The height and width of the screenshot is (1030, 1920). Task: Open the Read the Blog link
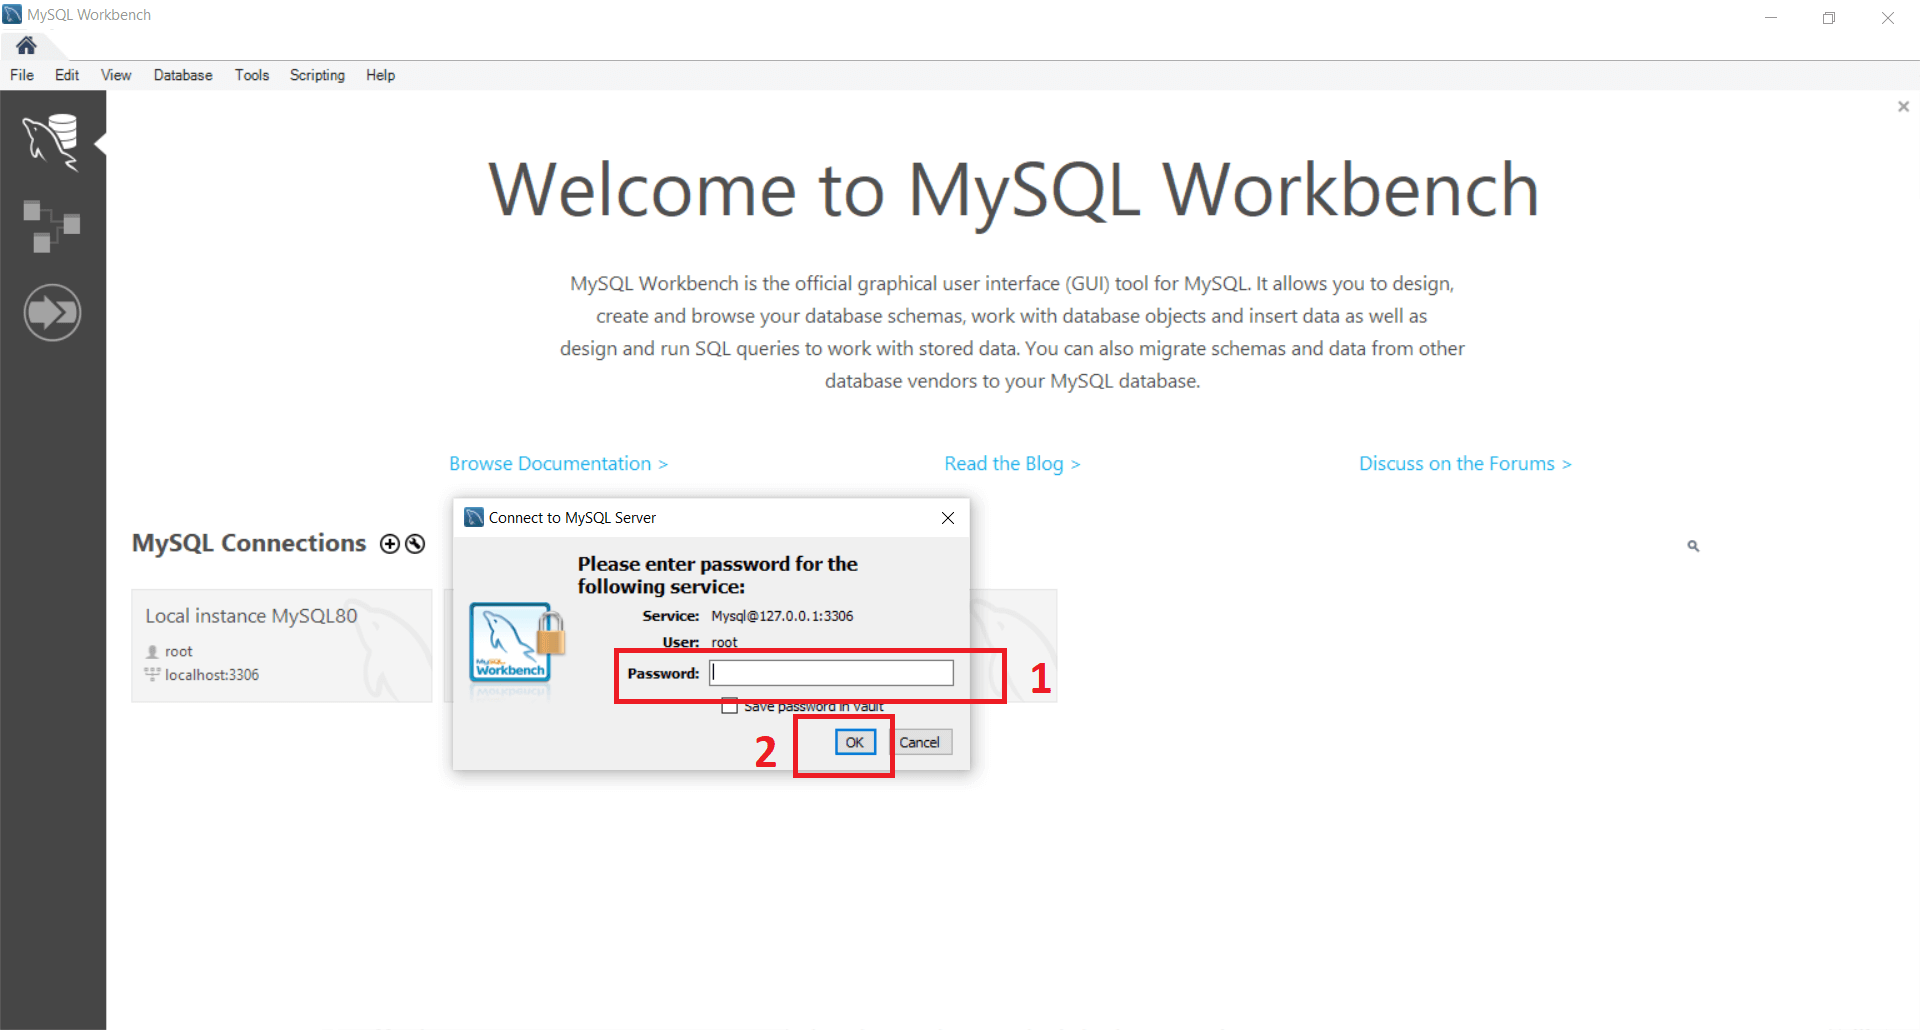(1012, 463)
